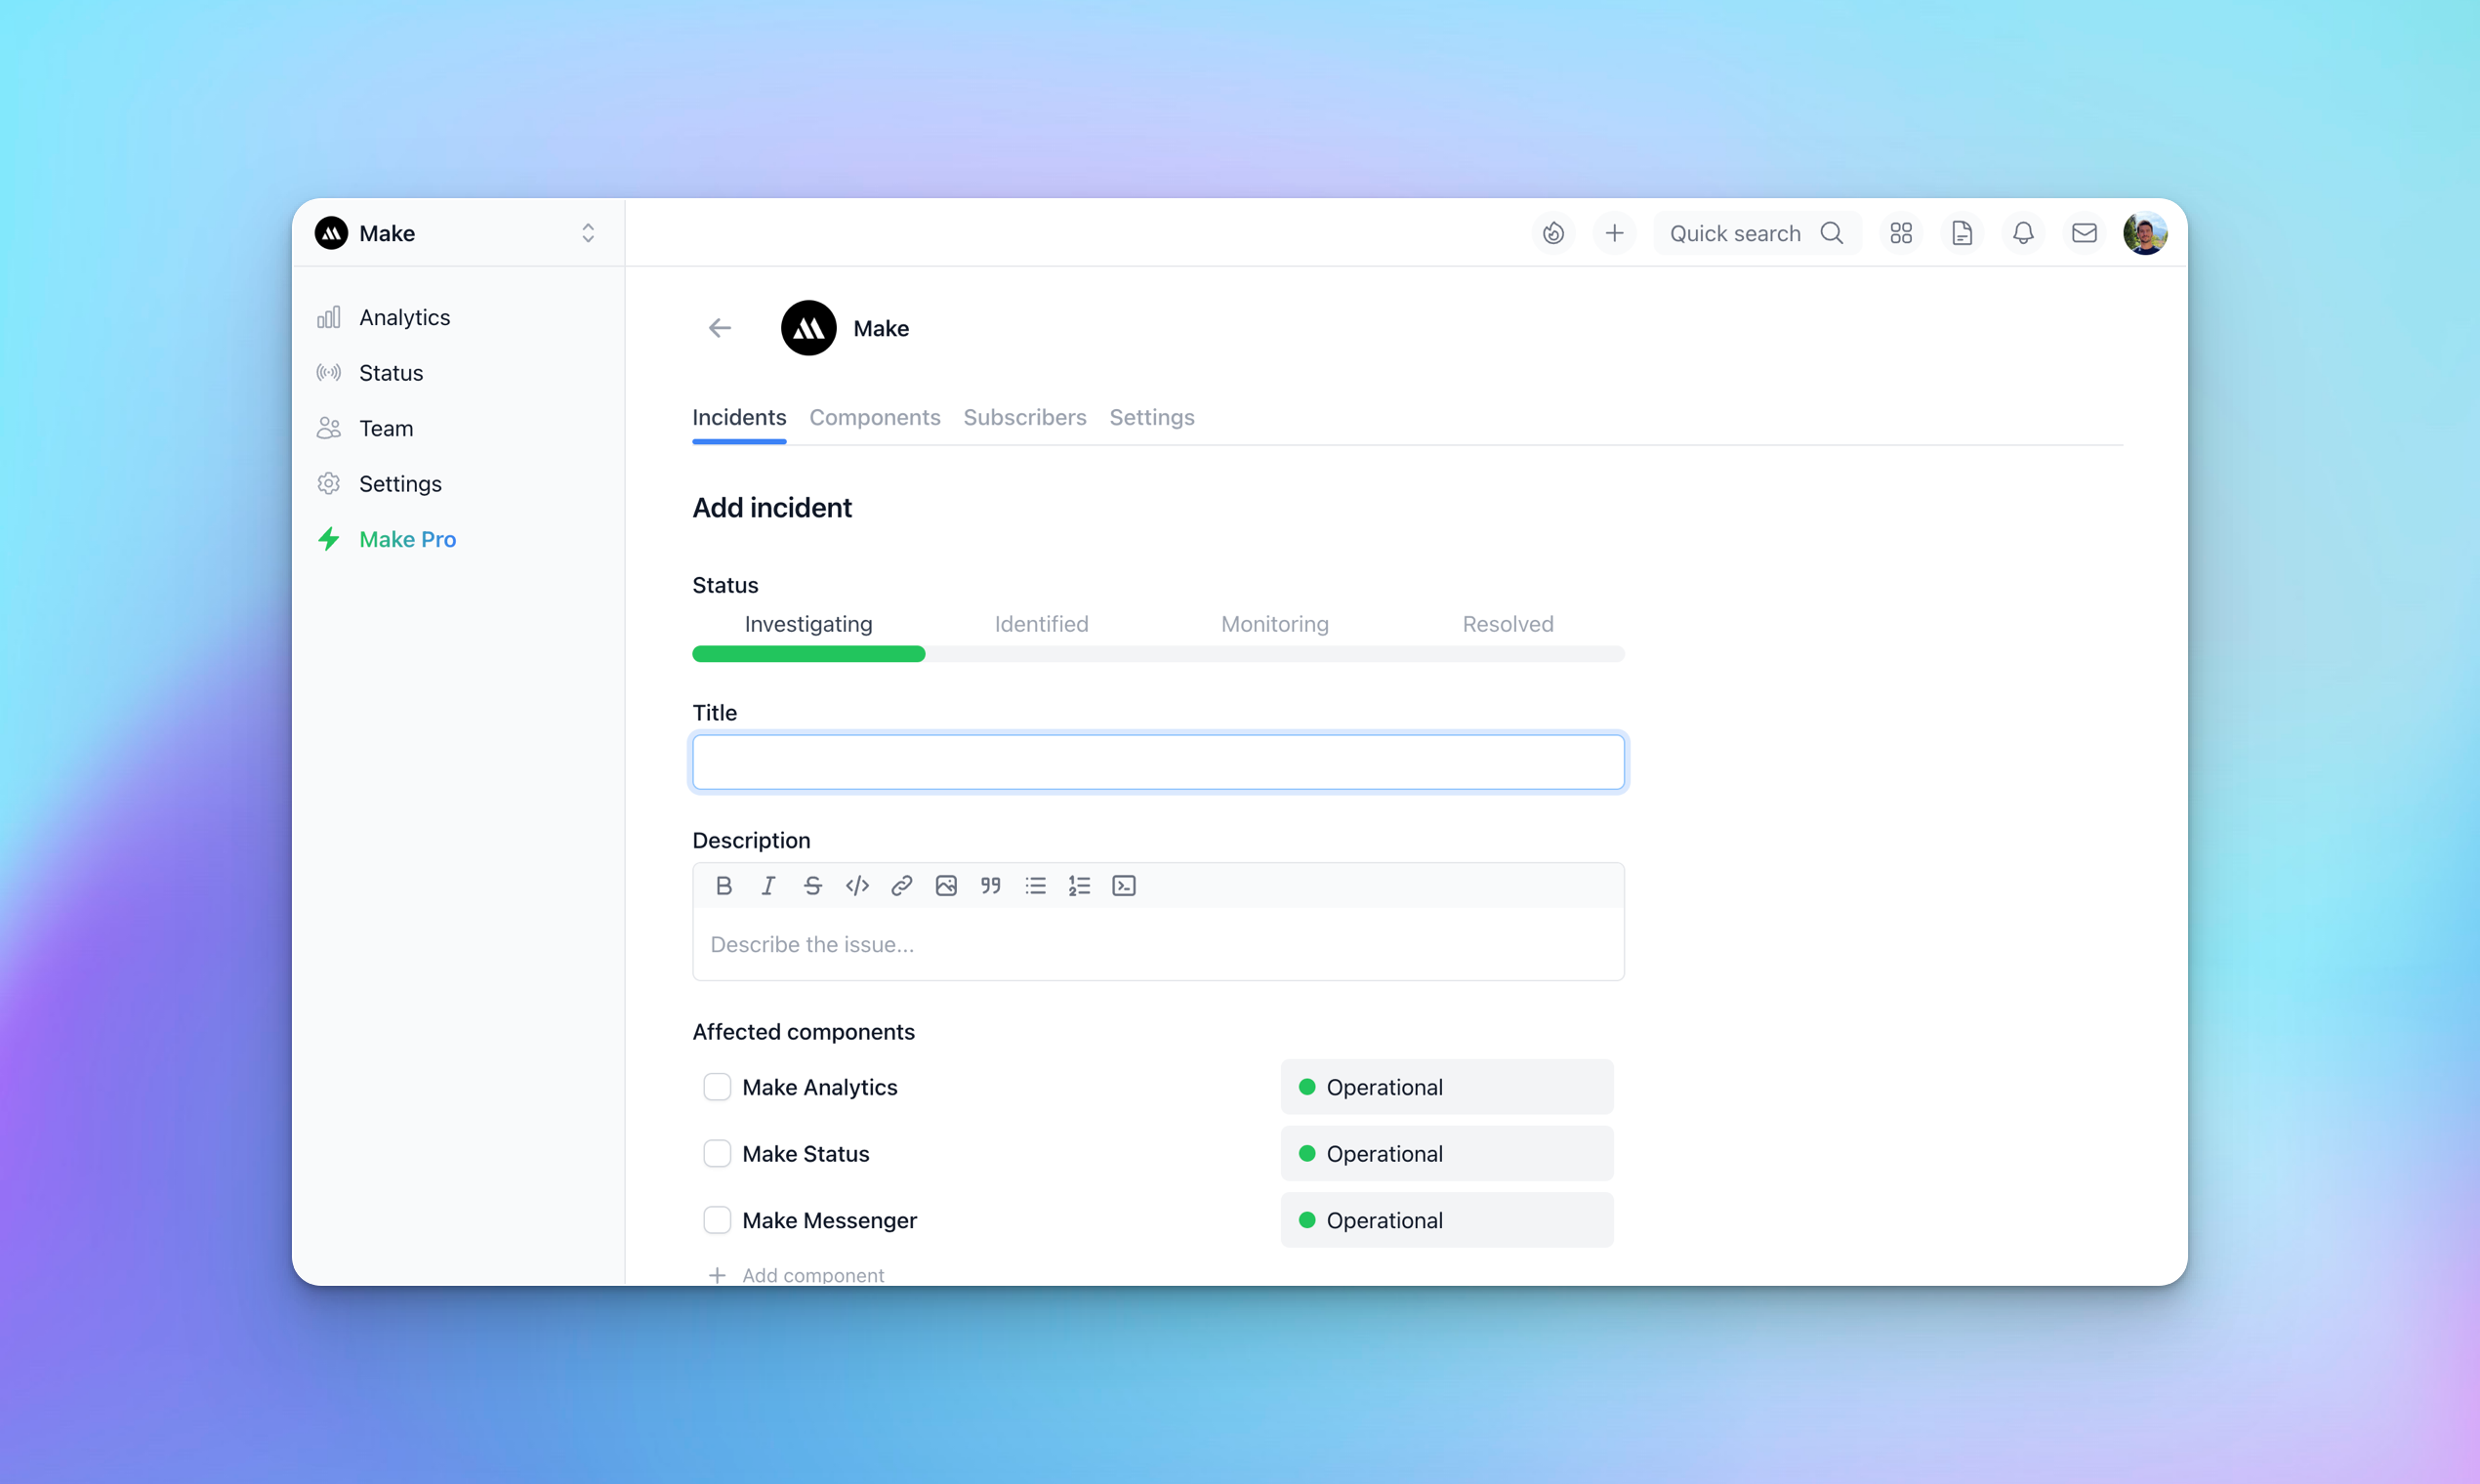Click the plus icon in top bar
The height and width of the screenshot is (1484, 2480).
(x=1614, y=233)
